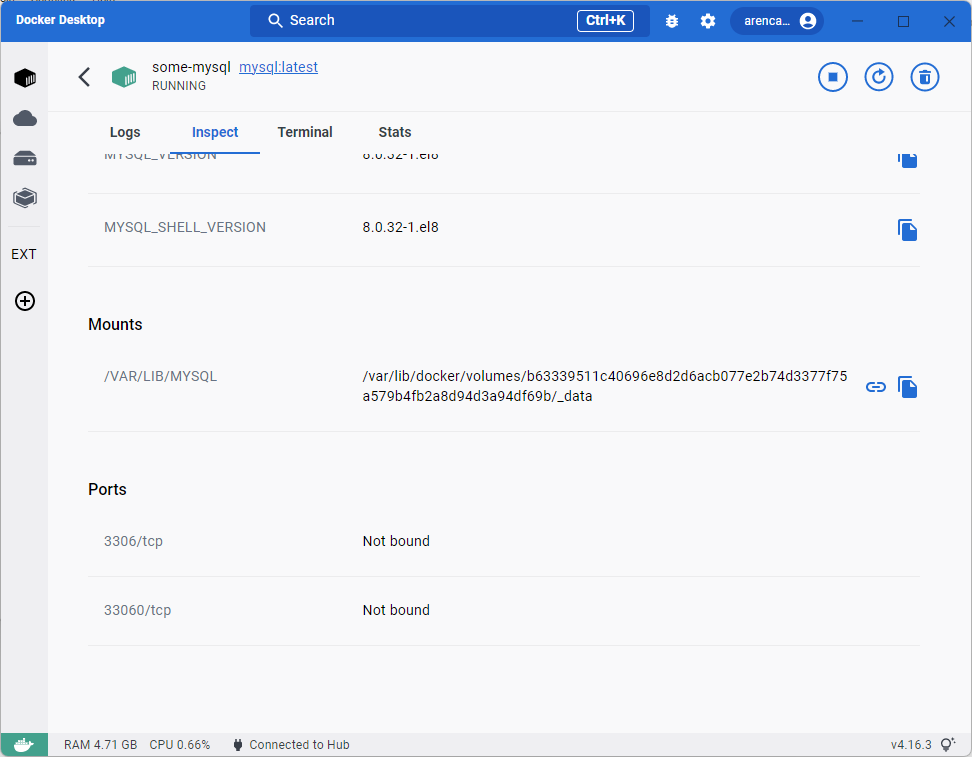This screenshot has height=757, width=972.
Task: Copy MYSQL_VERSION value via partially hidden icon
Action: [x=907, y=160]
